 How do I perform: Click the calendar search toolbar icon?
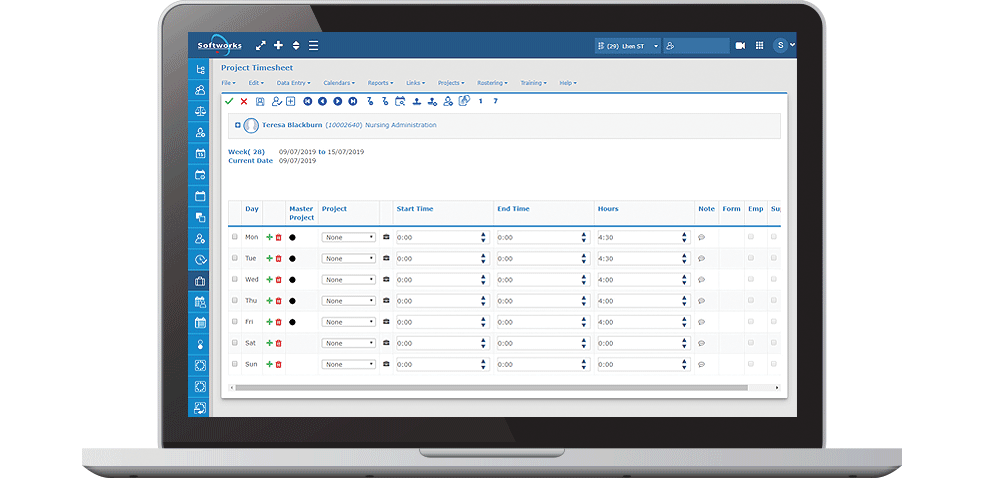click(400, 101)
